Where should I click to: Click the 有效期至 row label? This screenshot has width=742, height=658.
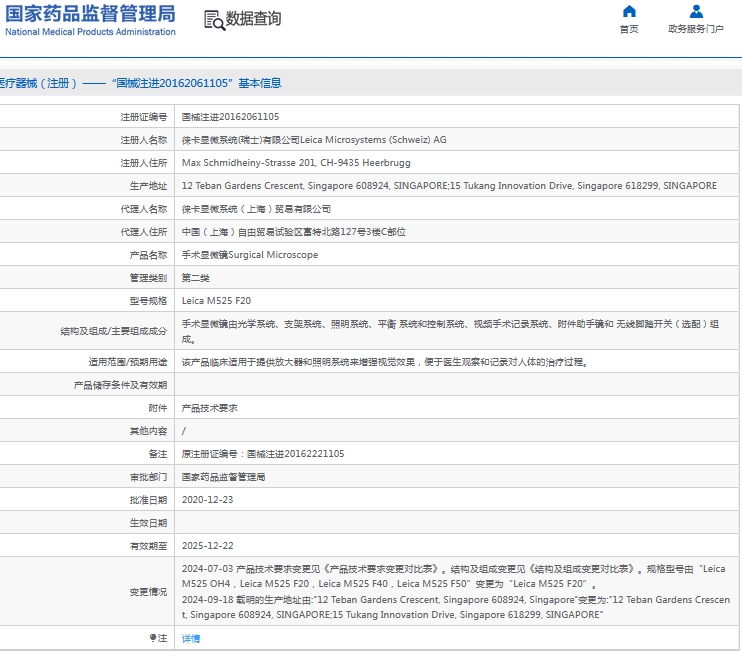click(x=149, y=546)
